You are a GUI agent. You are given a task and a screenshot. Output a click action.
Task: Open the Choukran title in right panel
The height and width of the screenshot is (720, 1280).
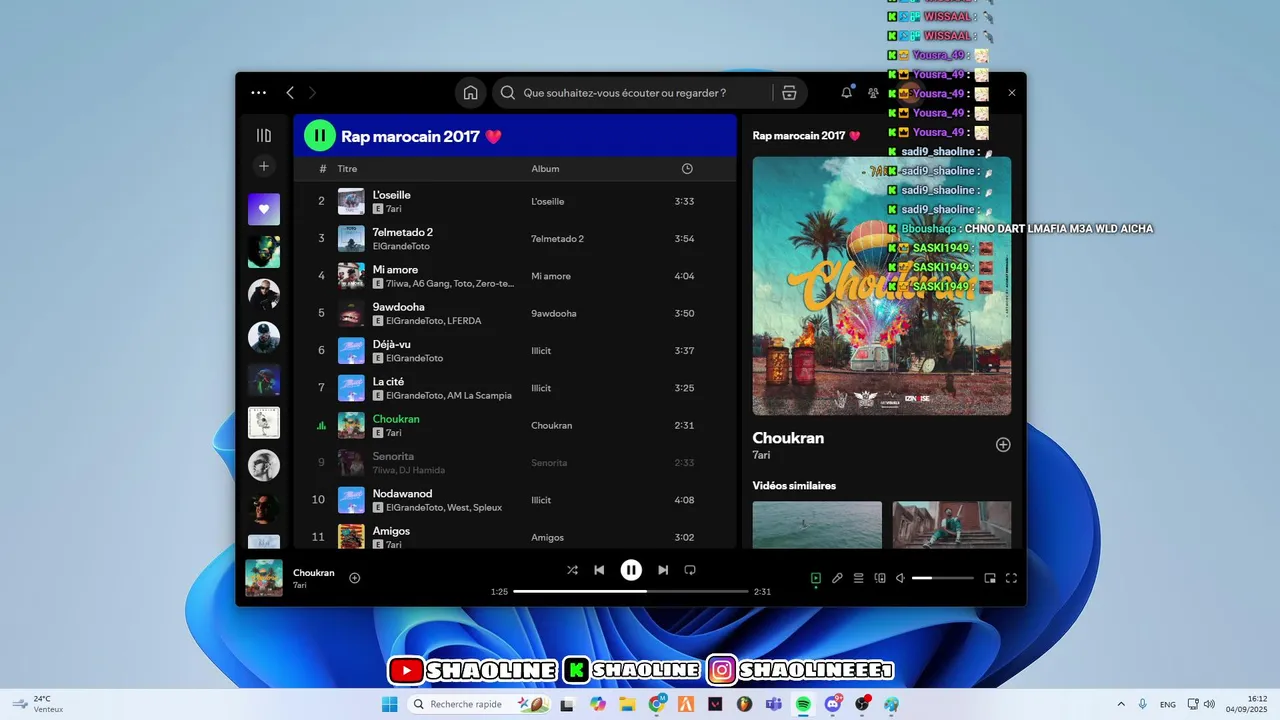tap(788, 438)
